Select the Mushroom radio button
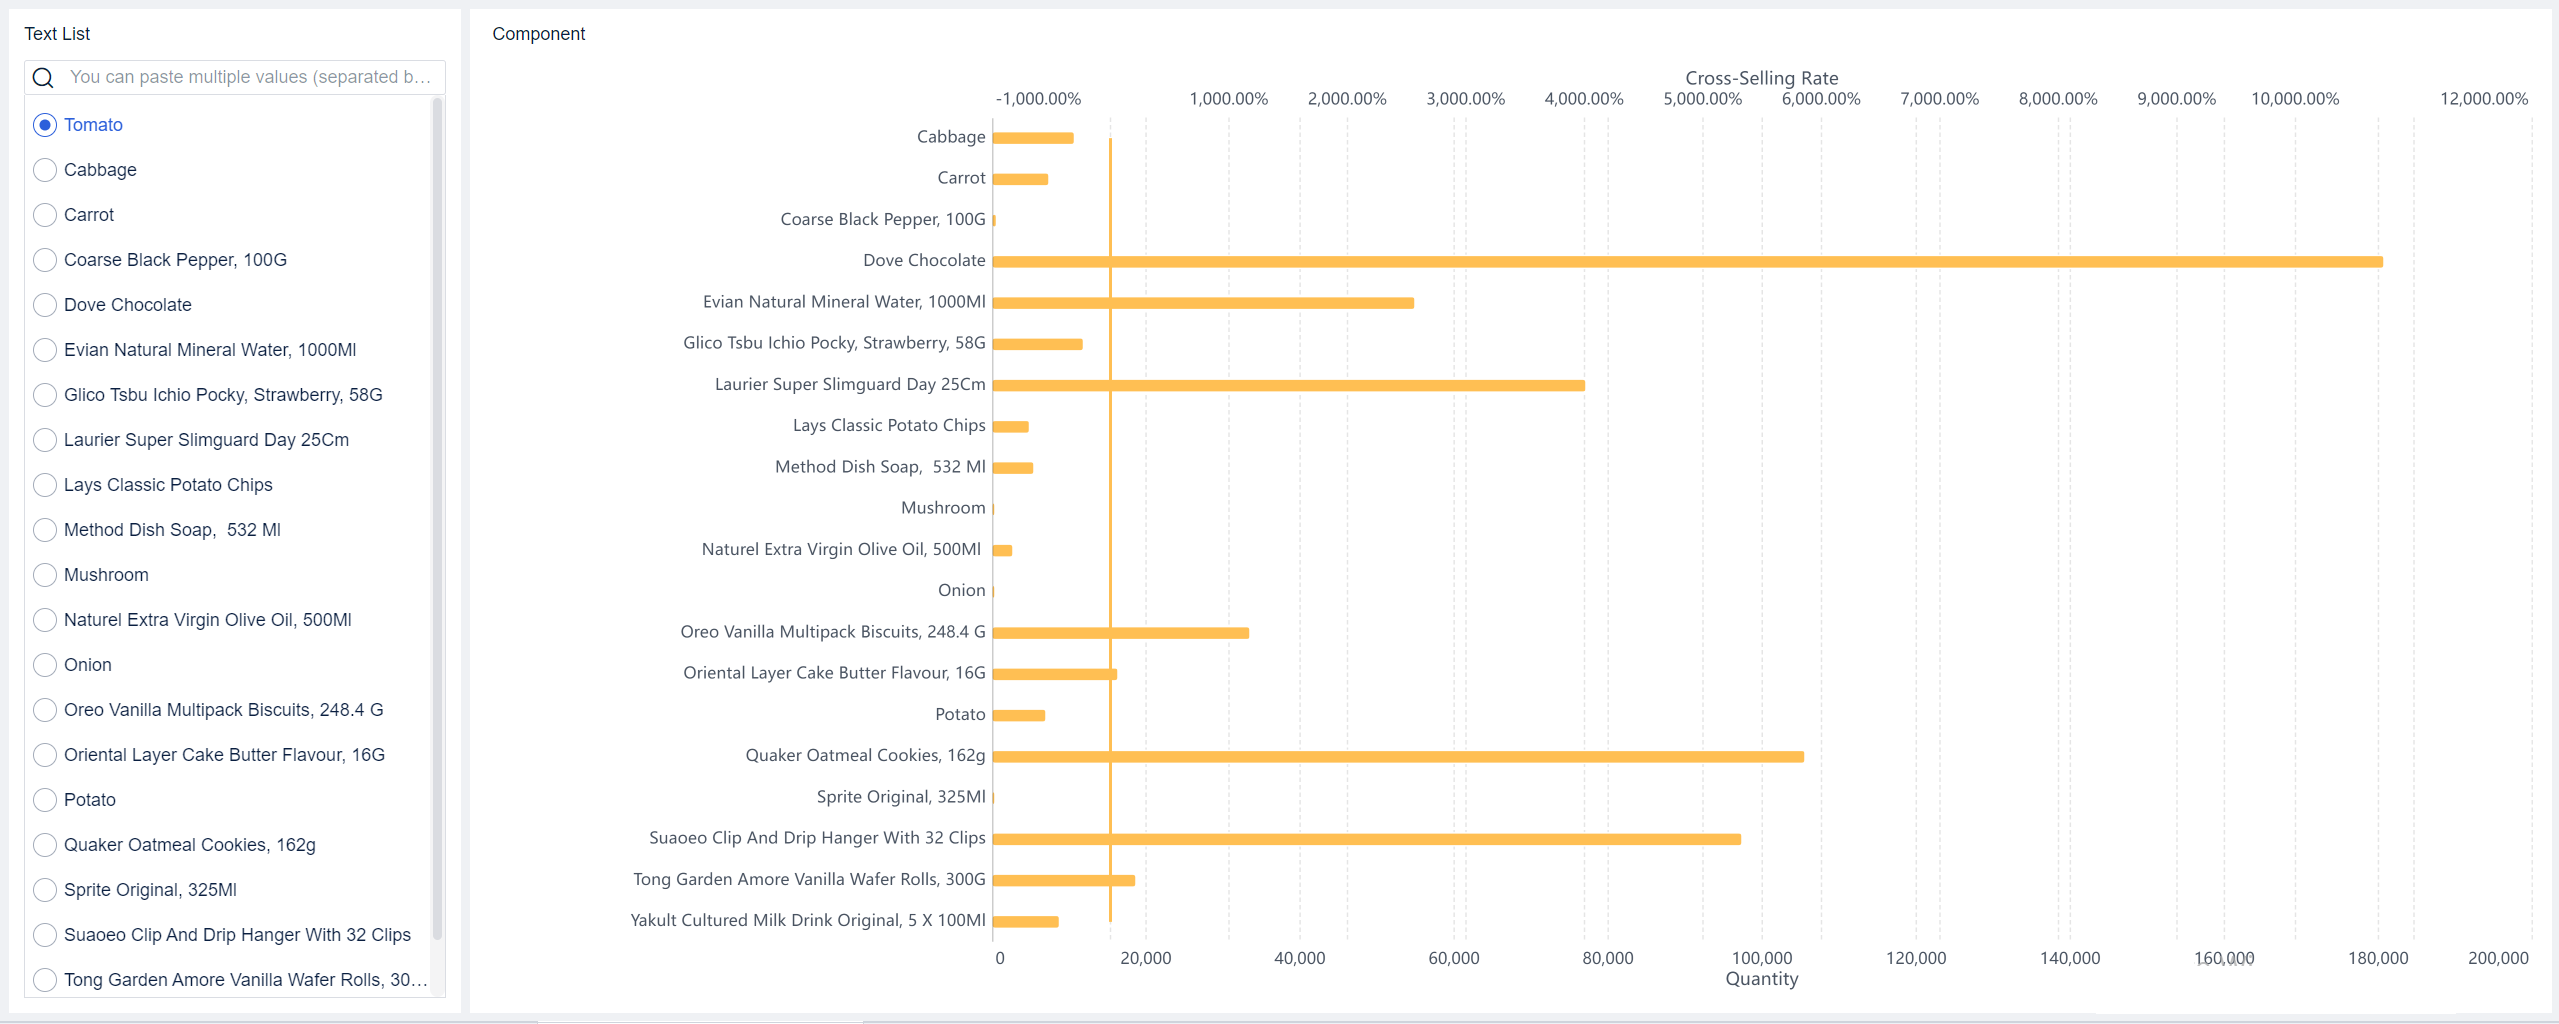The image size is (2559, 1024). (x=44, y=574)
